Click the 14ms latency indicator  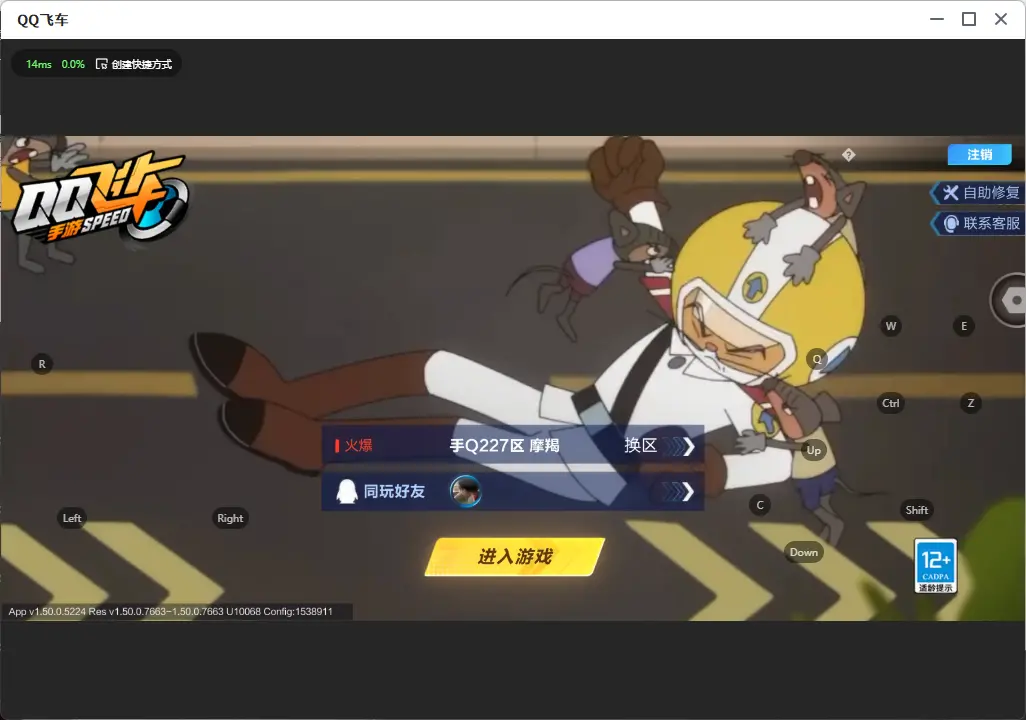(39, 64)
